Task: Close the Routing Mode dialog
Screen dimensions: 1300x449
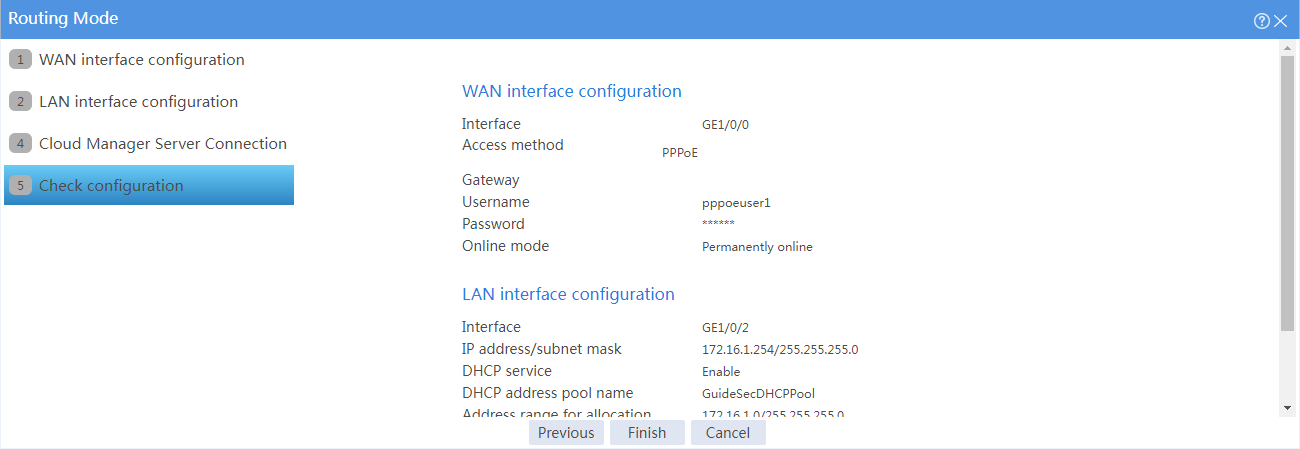Action: pyautogui.click(x=1280, y=20)
